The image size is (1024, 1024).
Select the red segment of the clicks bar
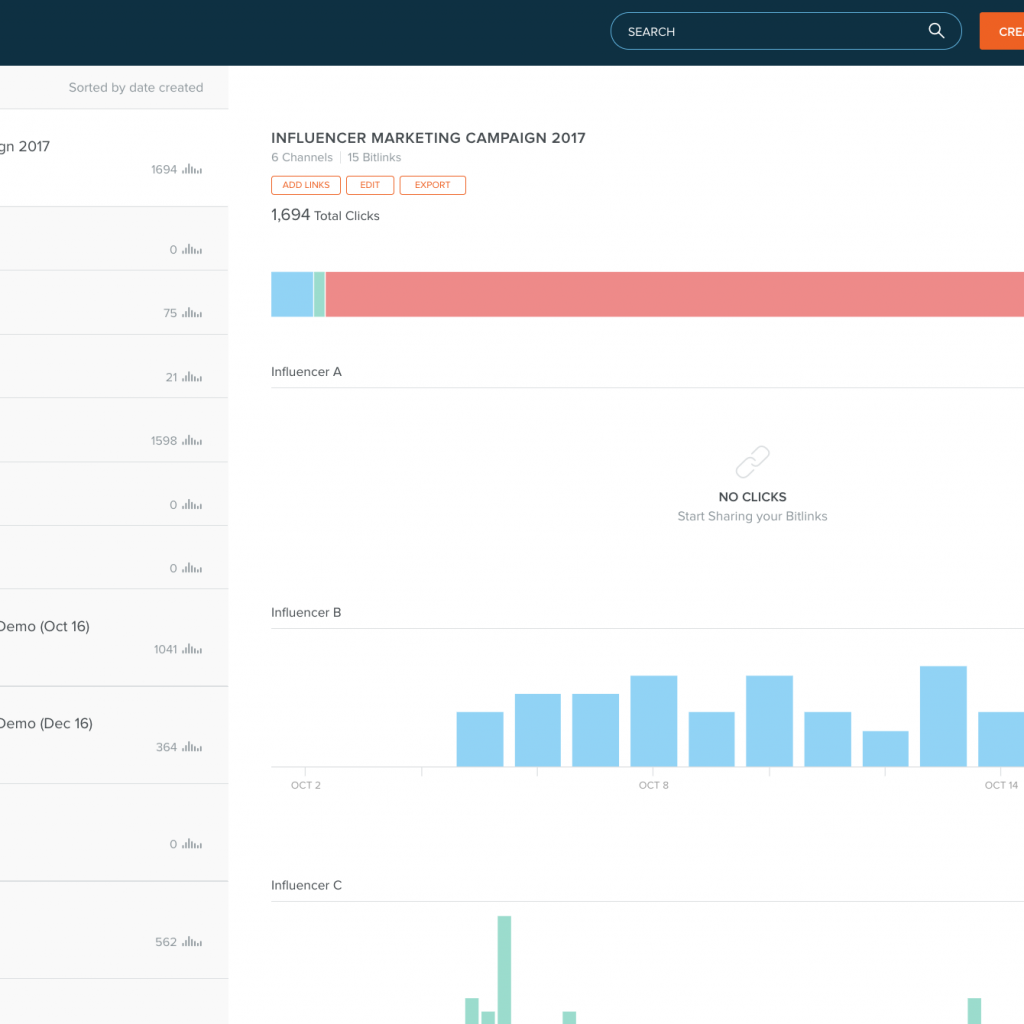pyautogui.click(x=675, y=295)
